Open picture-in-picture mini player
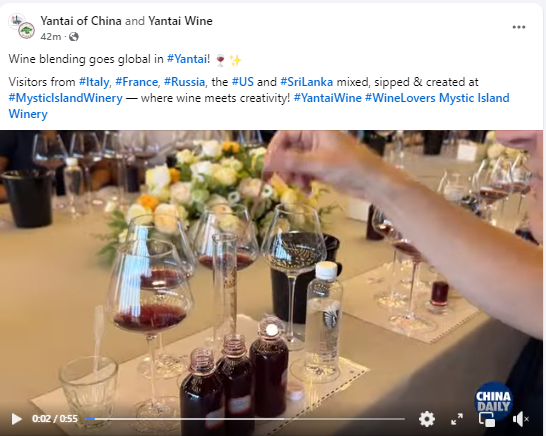This screenshot has width=546, height=436. point(487,419)
